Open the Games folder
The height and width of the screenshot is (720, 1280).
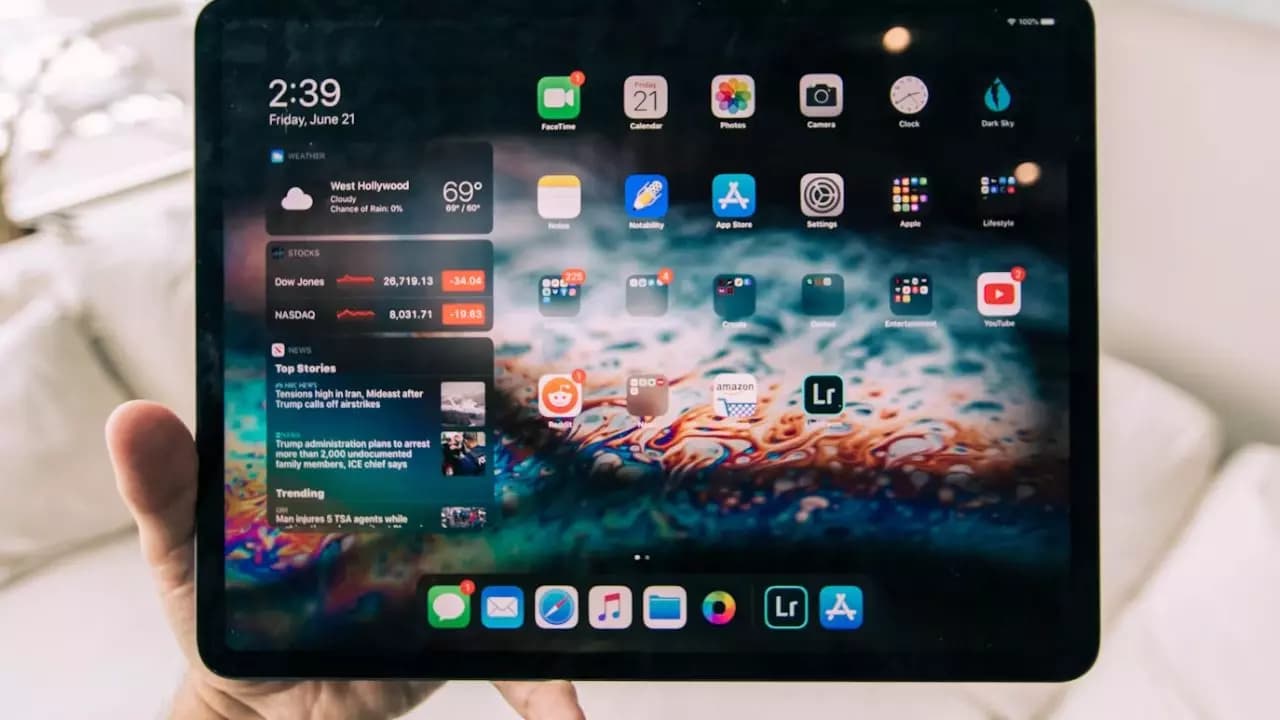[822, 295]
